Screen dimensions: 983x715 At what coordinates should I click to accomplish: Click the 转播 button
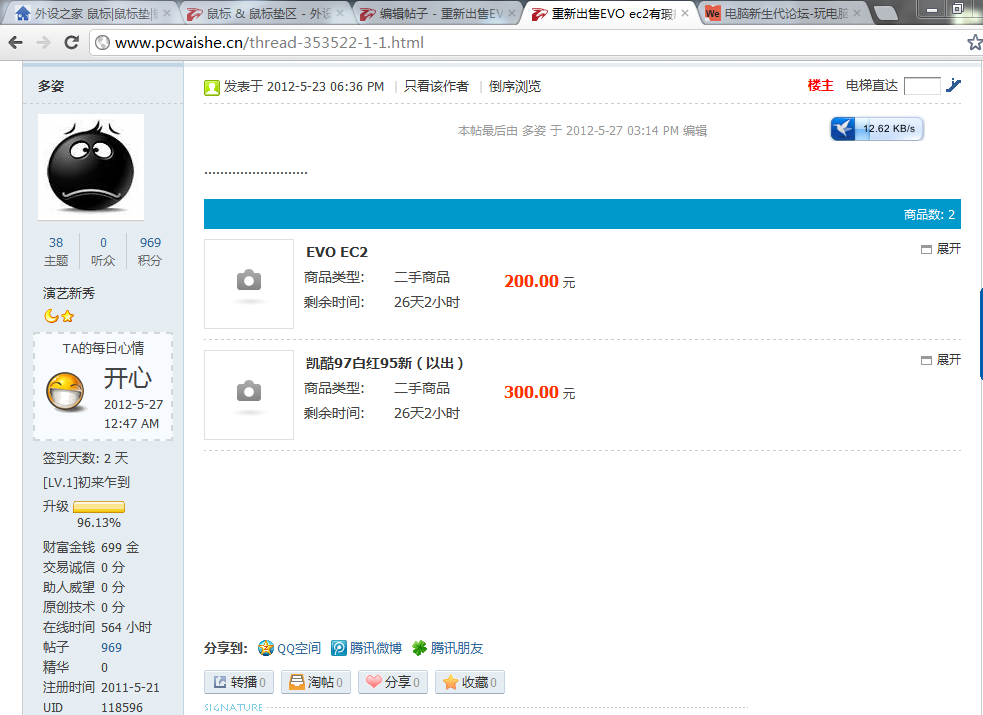pyautogui.click(x=239, y=682)
